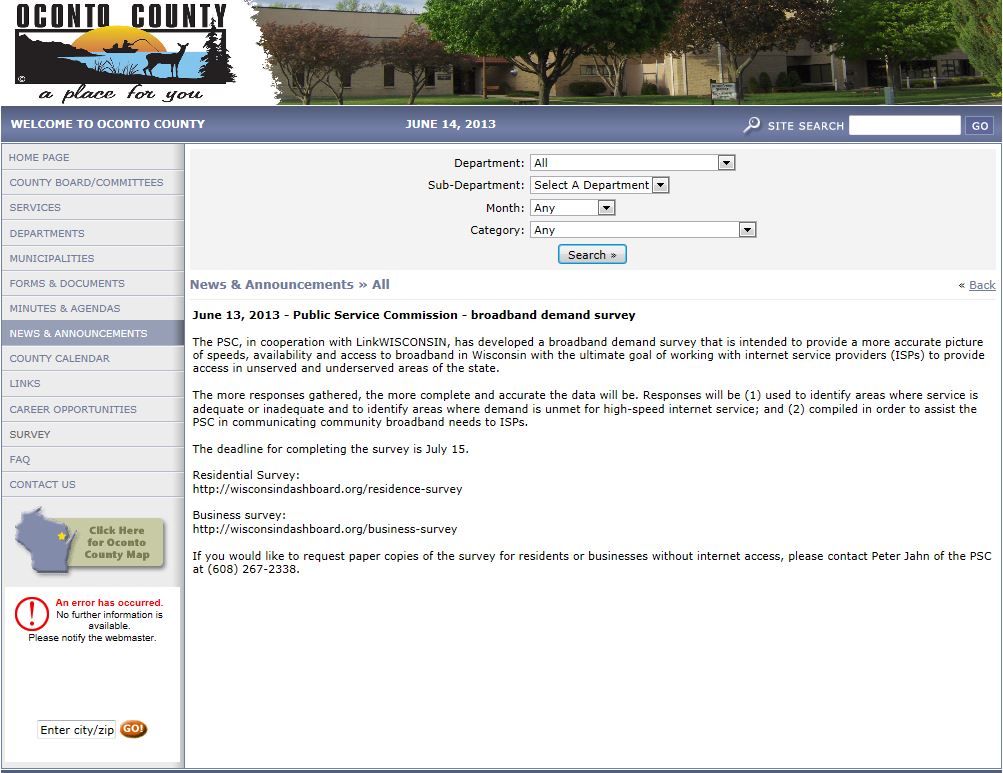
Task: Open Links menu item
Action: pos(93,383)
